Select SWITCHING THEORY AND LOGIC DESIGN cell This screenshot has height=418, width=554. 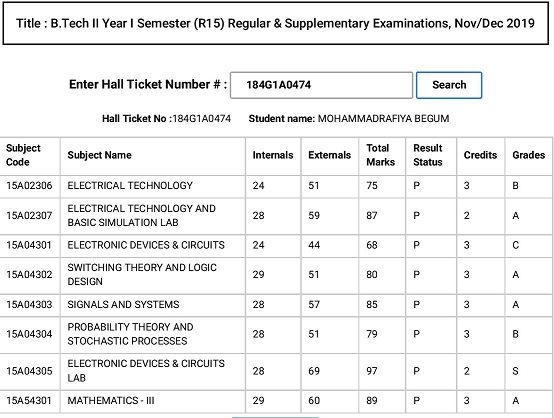pyautogui.click(x=153, y=275)
